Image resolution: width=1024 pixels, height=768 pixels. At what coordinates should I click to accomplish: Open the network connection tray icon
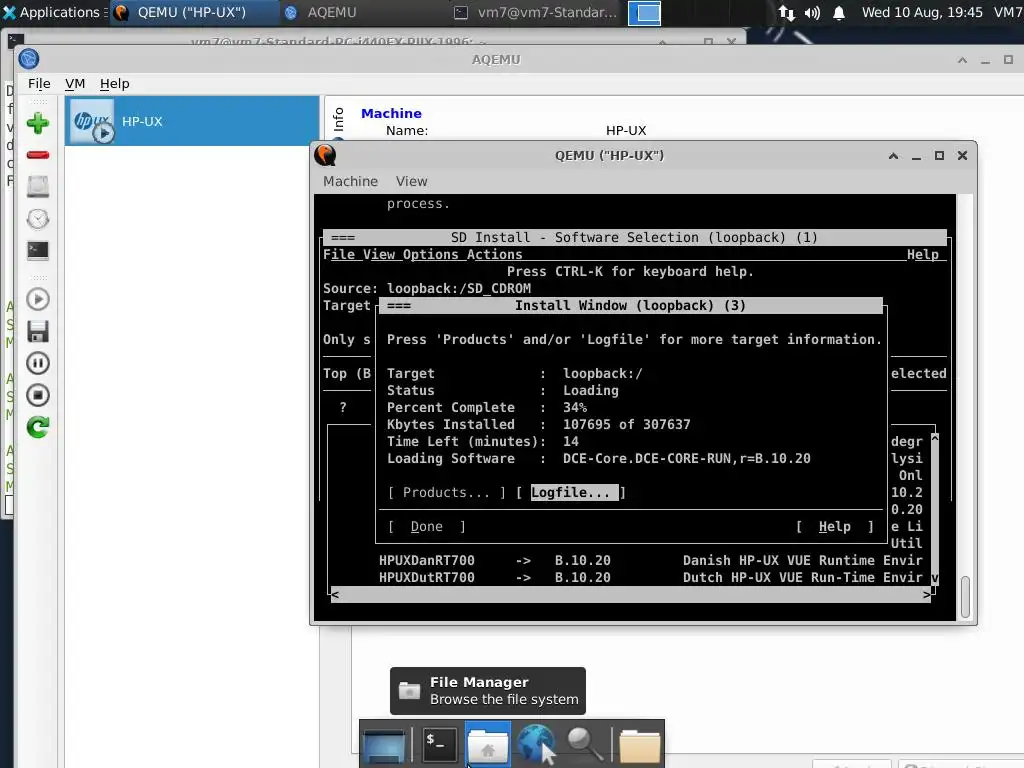786,12
